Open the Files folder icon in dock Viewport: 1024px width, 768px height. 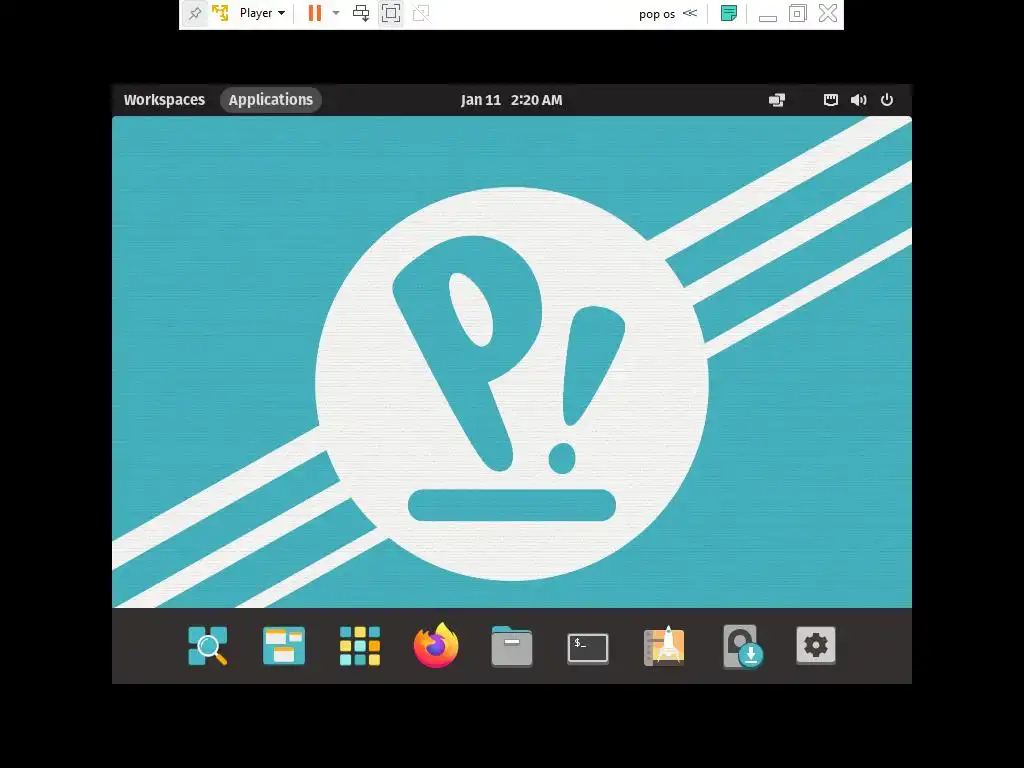click(x=512, y=646)
